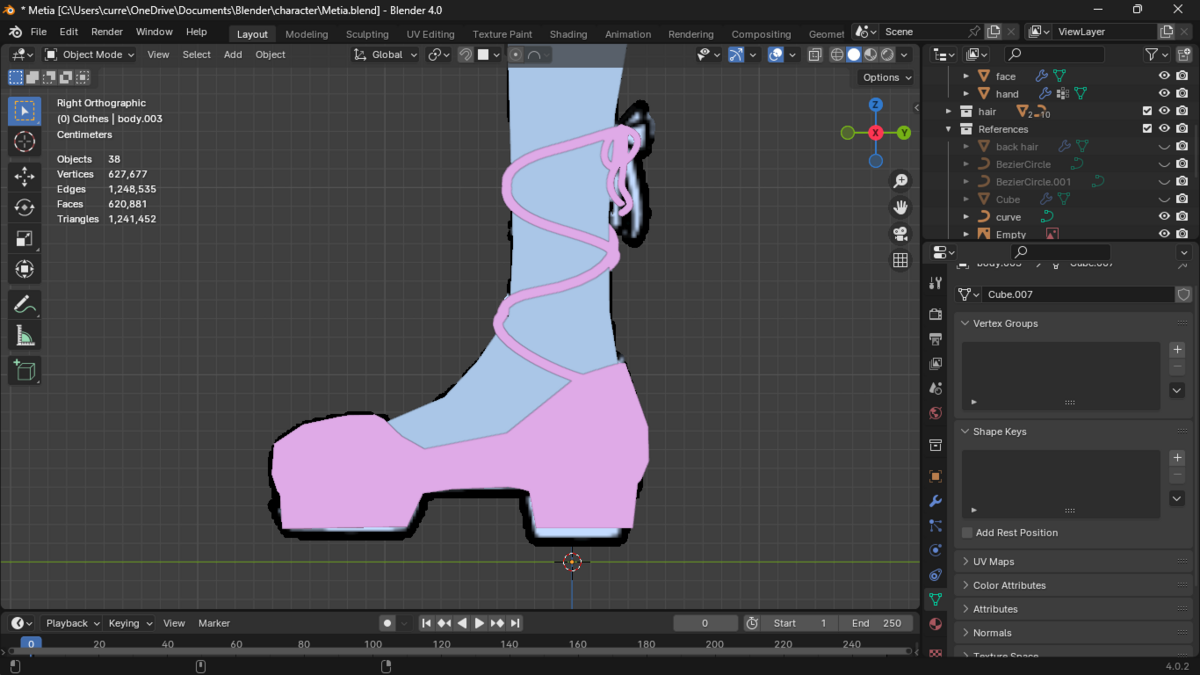Hide the face object in viewport
Image resolution: width=1200 pixels, height=675 pixels.
tap(1164, 76)
